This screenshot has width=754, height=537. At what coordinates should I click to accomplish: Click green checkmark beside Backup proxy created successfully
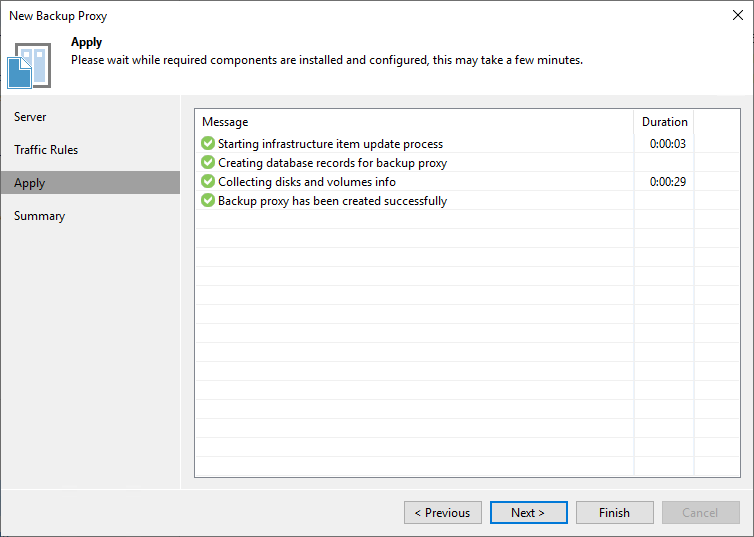click(x=208, y=201)
